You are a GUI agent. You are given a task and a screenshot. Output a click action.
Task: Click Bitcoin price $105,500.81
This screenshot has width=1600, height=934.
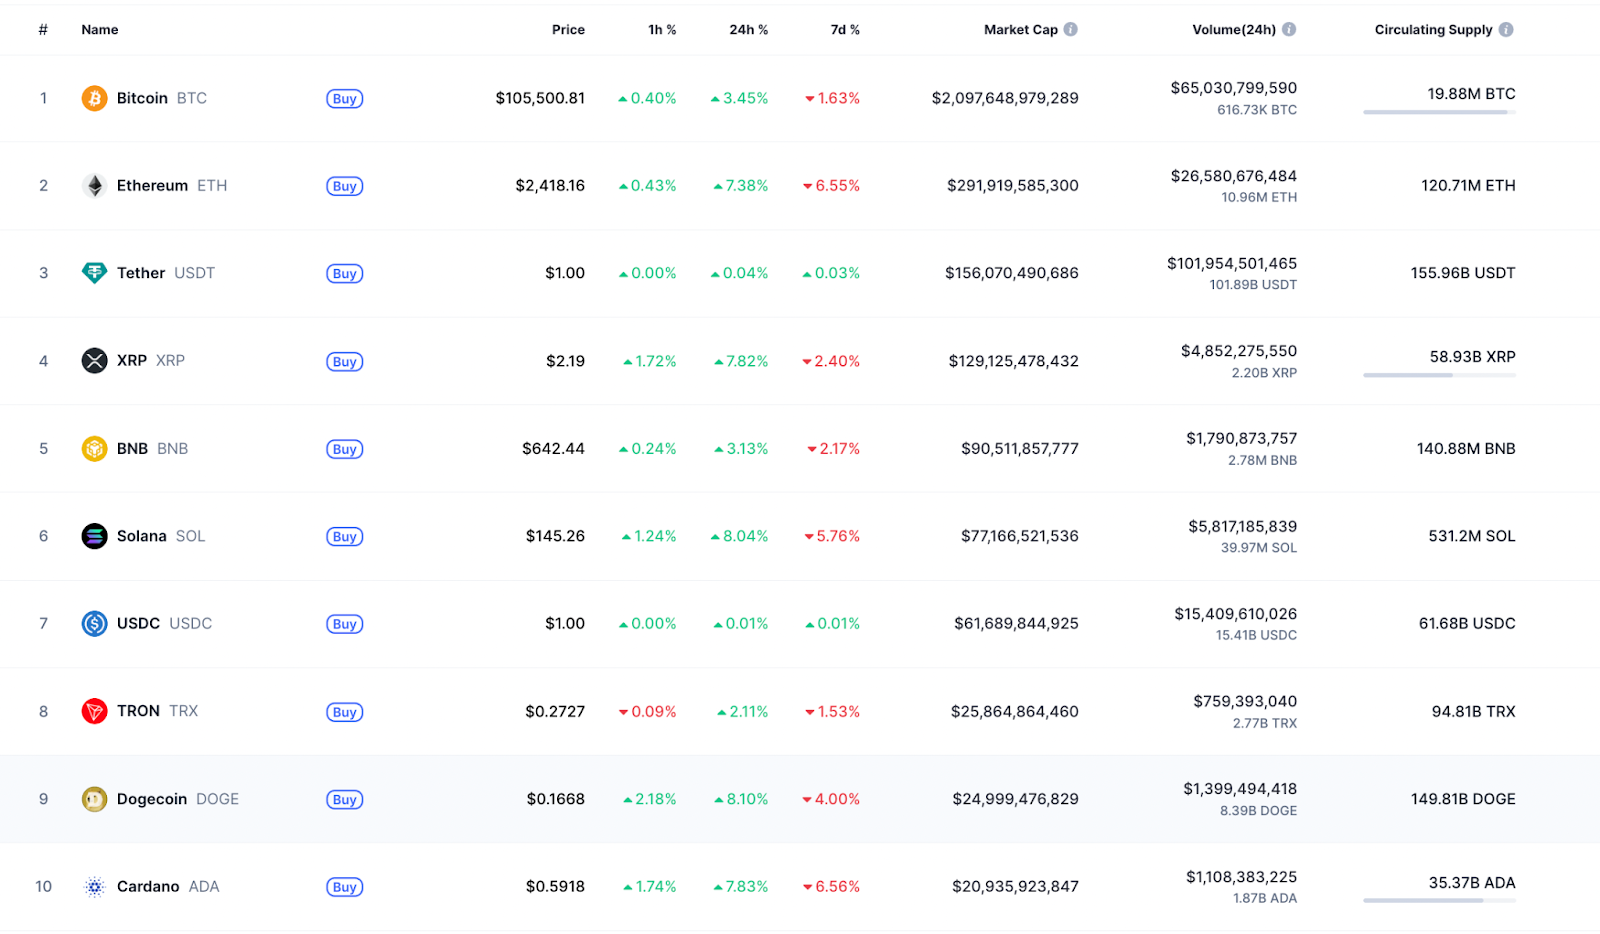click(540, 98)
